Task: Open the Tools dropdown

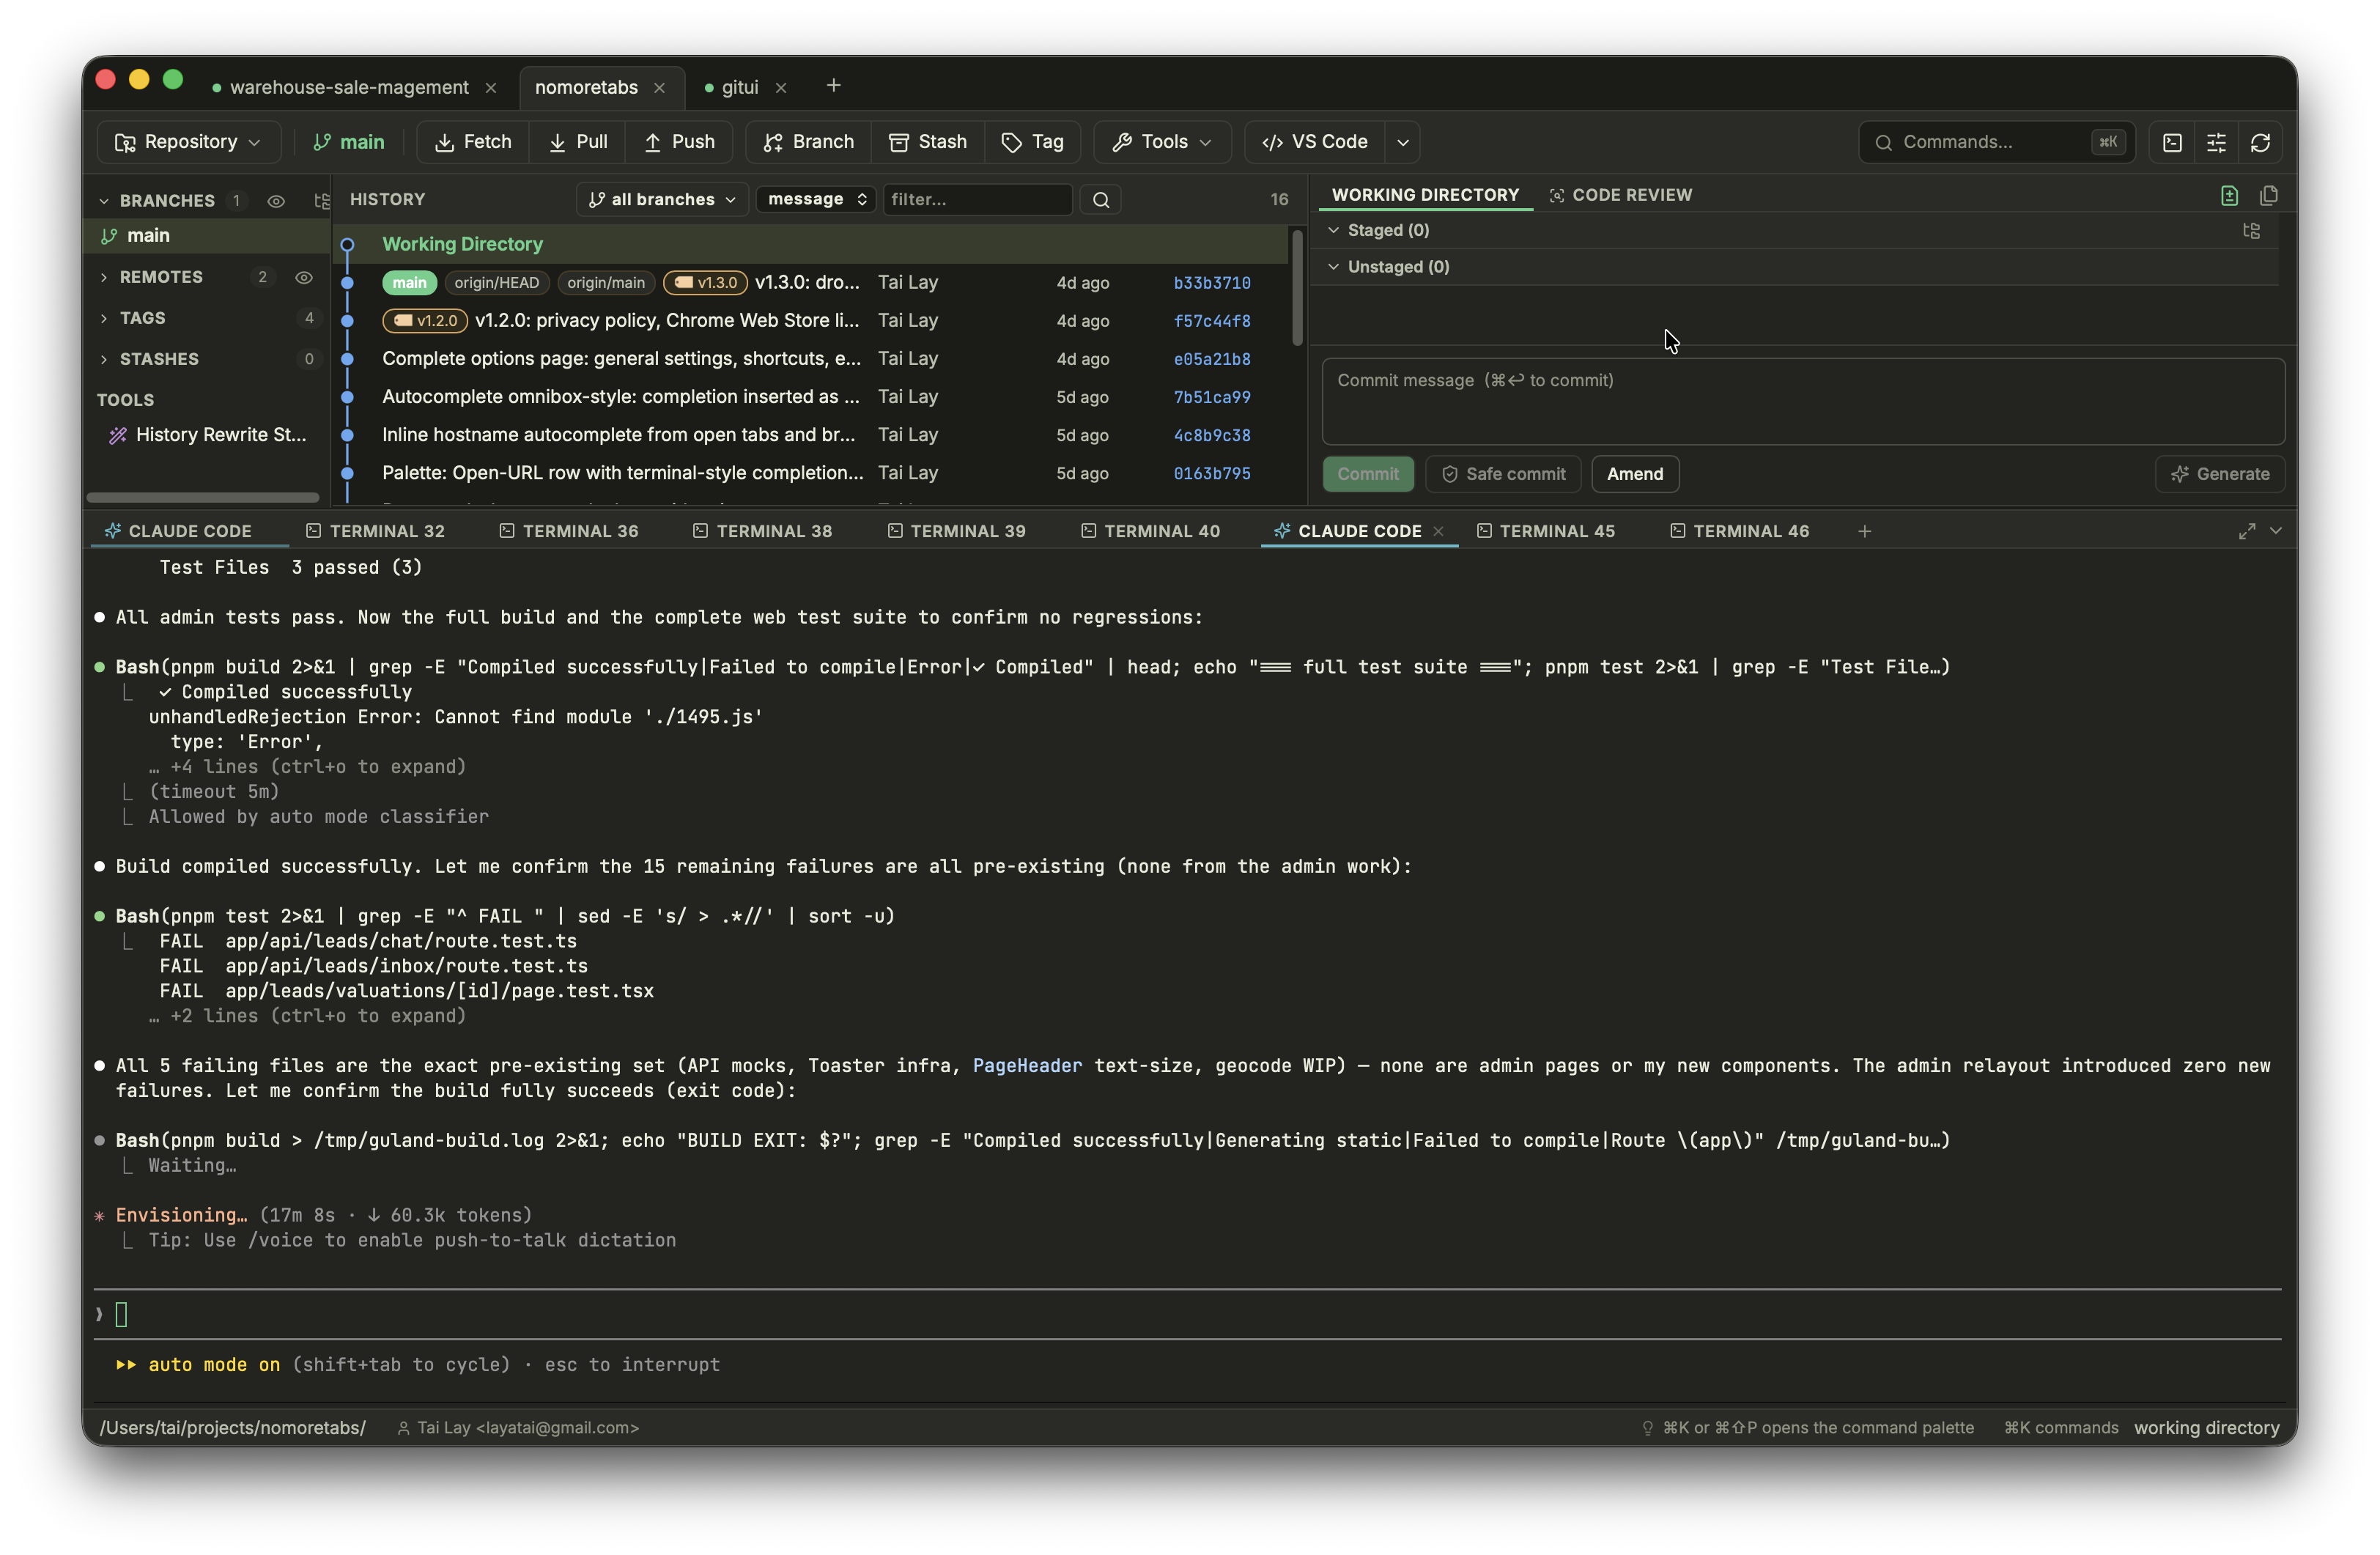Action: tap(1162, 142)
